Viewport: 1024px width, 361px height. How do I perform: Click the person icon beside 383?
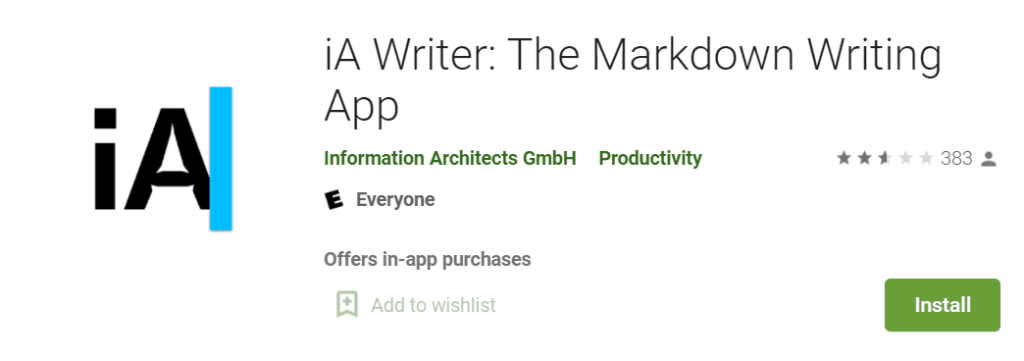989,159
